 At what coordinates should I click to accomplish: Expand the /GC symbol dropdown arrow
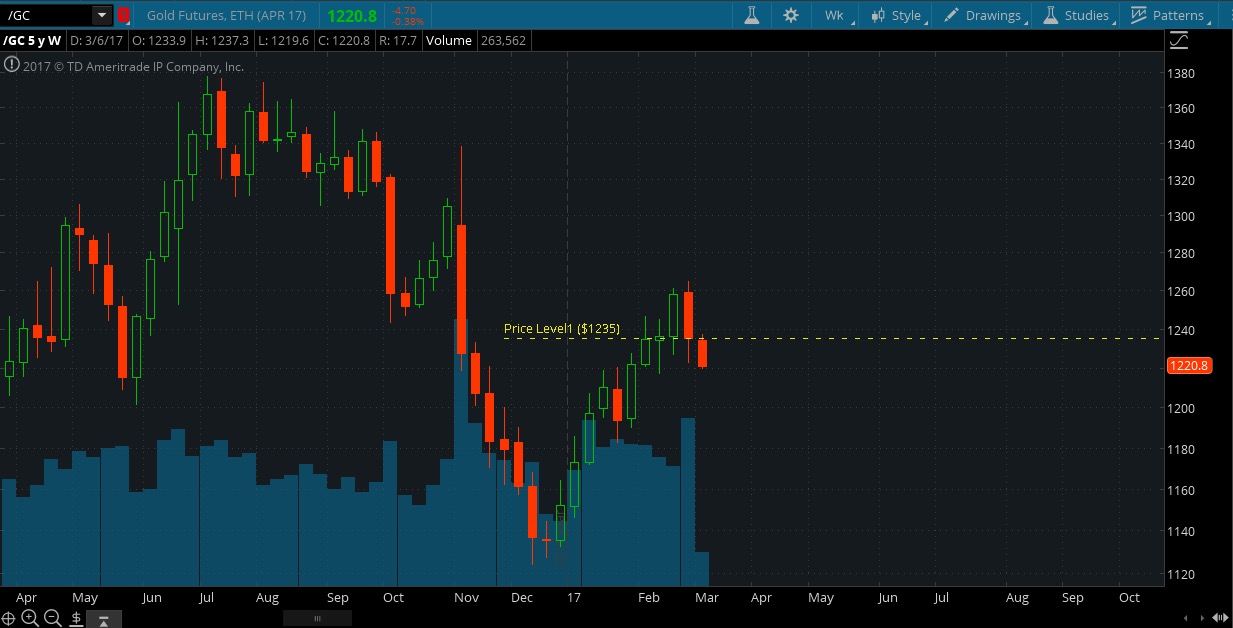(102, 15)
